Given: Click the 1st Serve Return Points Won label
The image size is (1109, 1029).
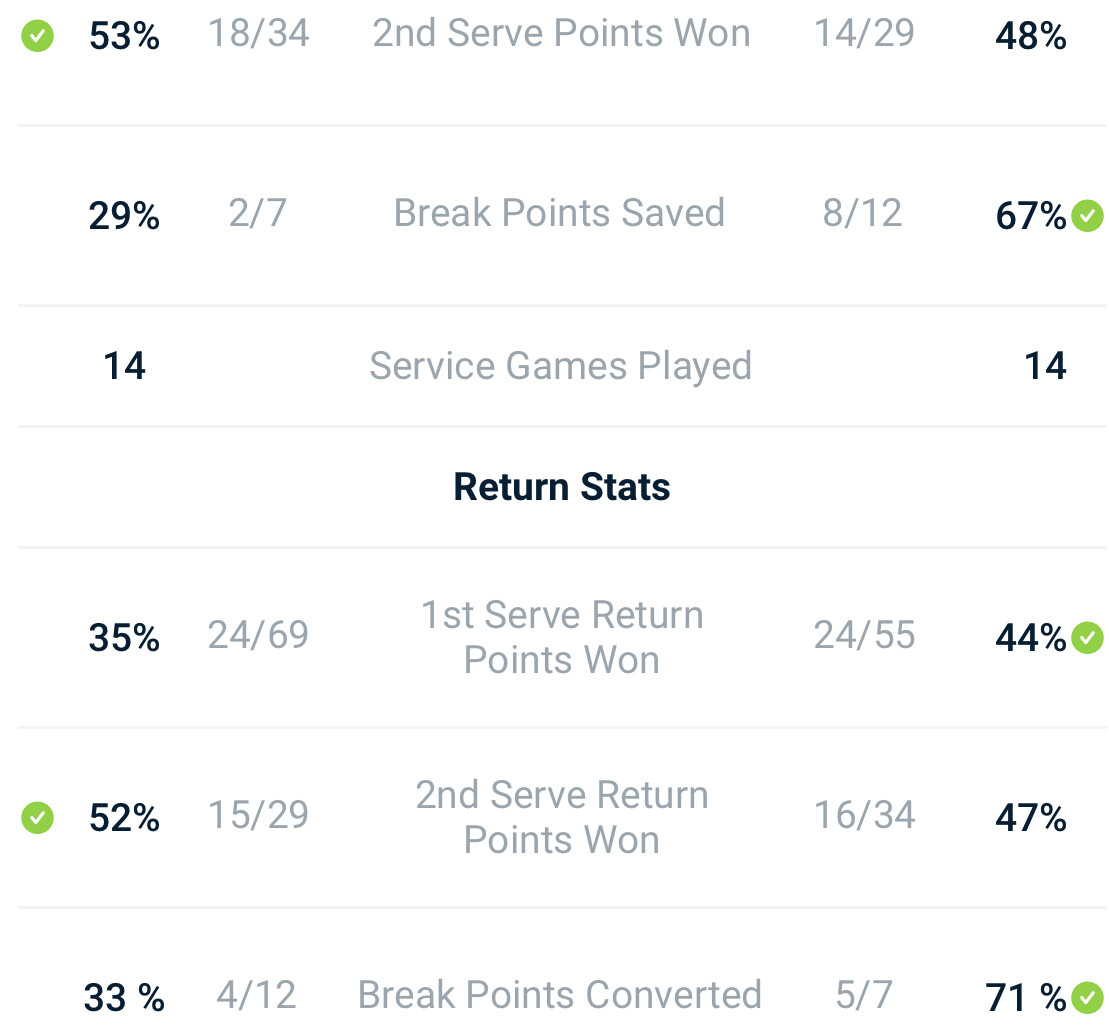Looking at the screenshot, I should tap(562, 637).
